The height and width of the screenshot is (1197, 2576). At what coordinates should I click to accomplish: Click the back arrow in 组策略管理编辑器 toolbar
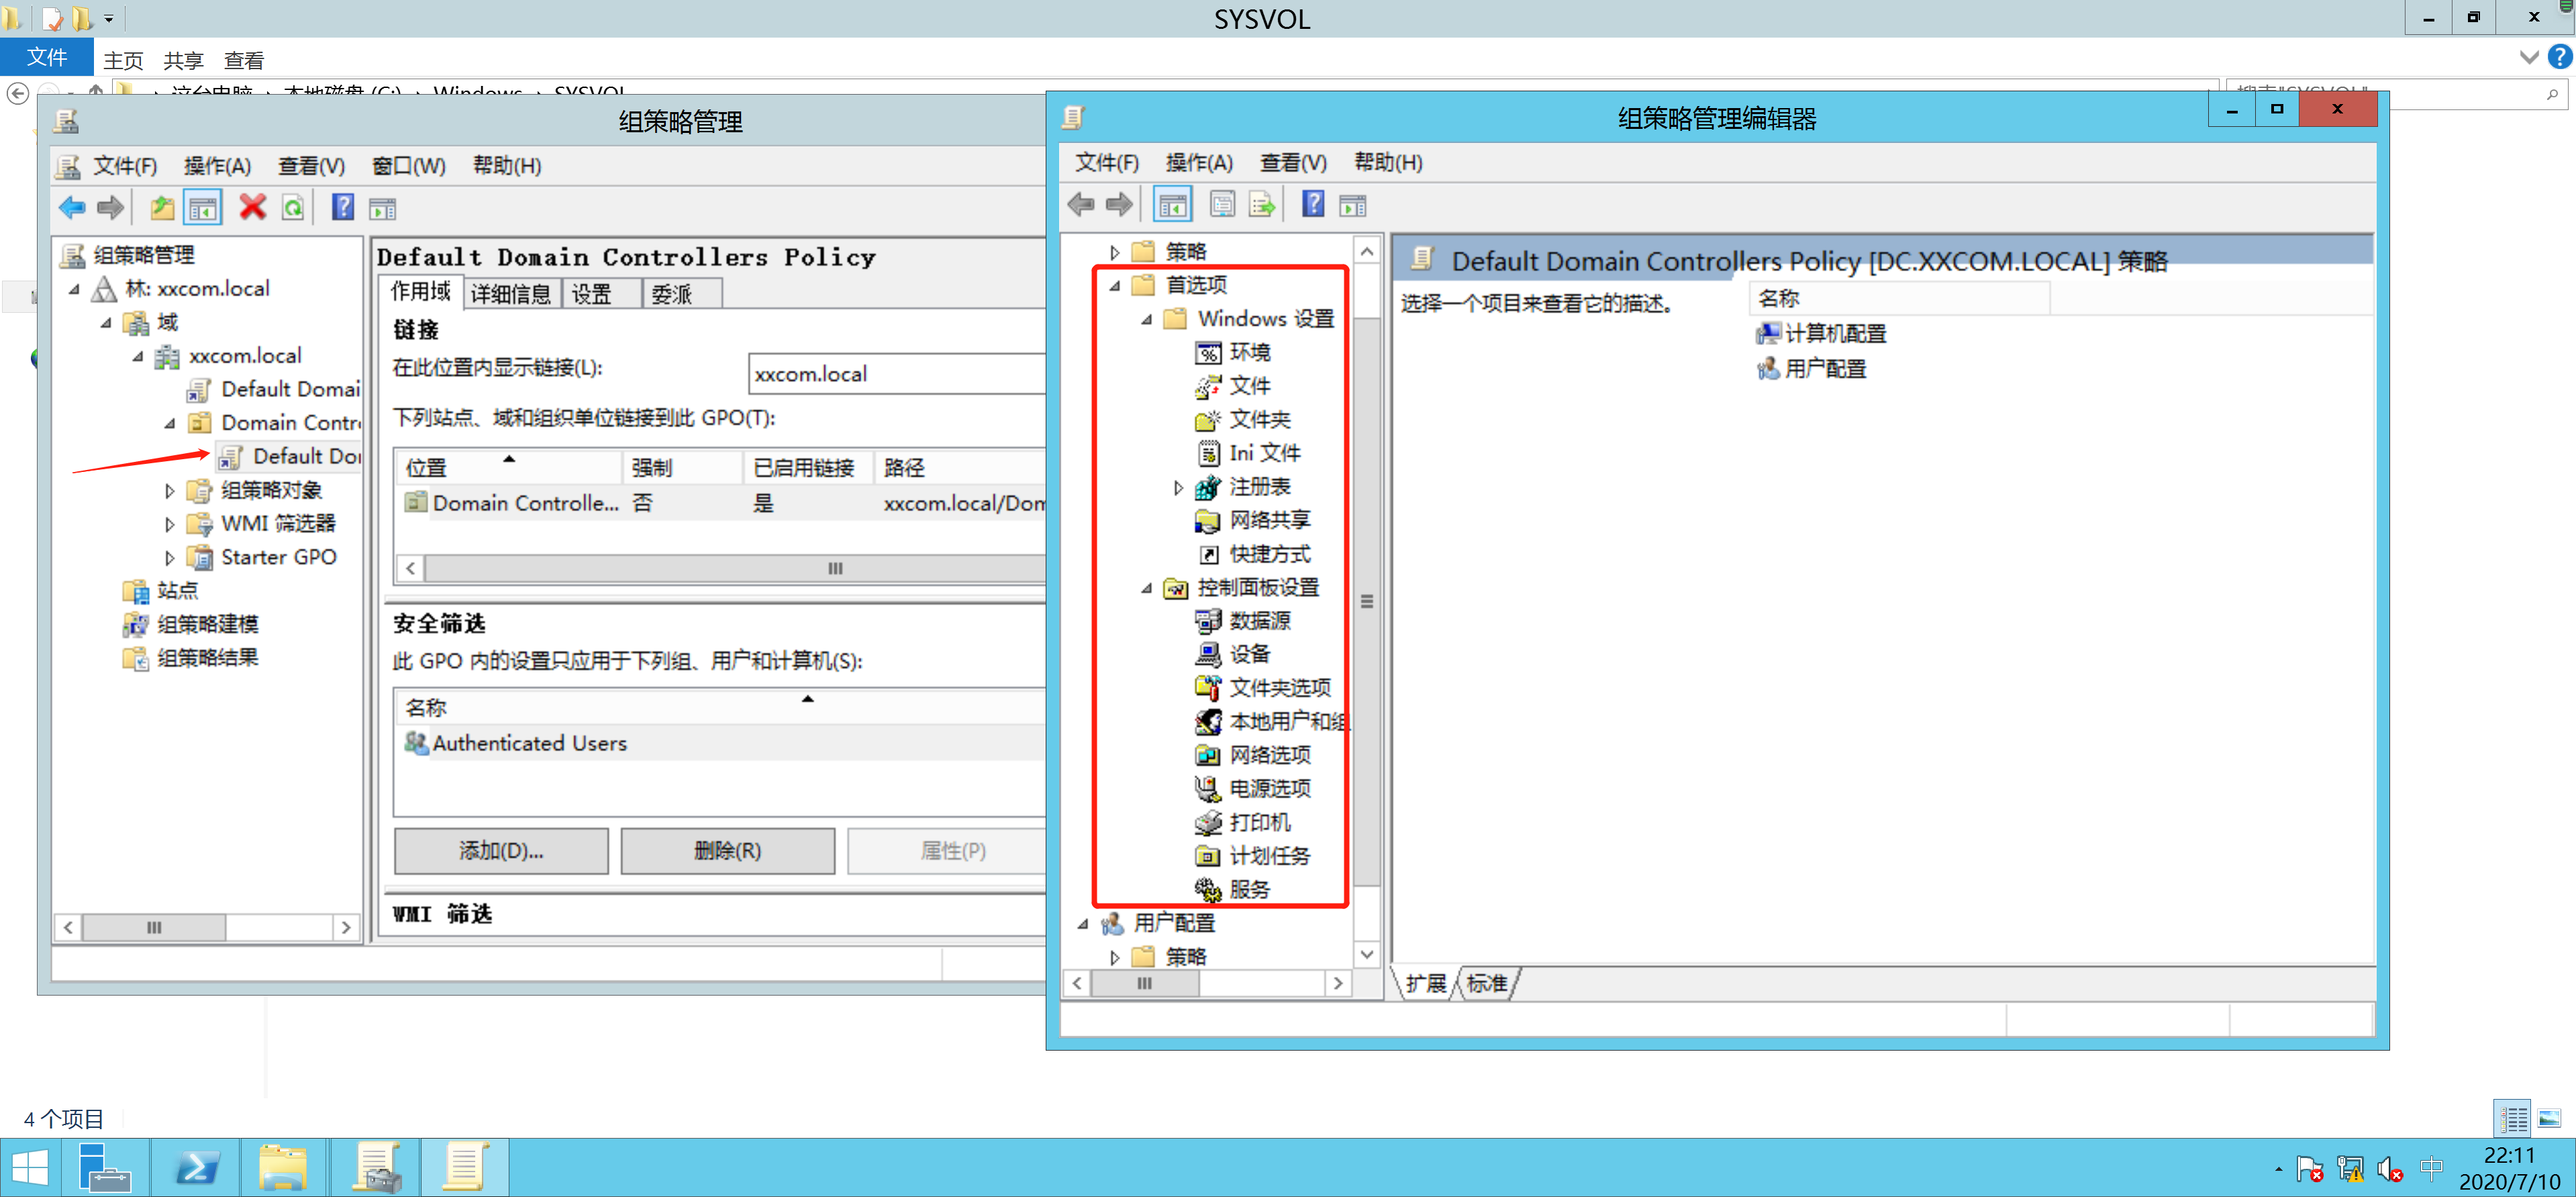point(1081,205)
